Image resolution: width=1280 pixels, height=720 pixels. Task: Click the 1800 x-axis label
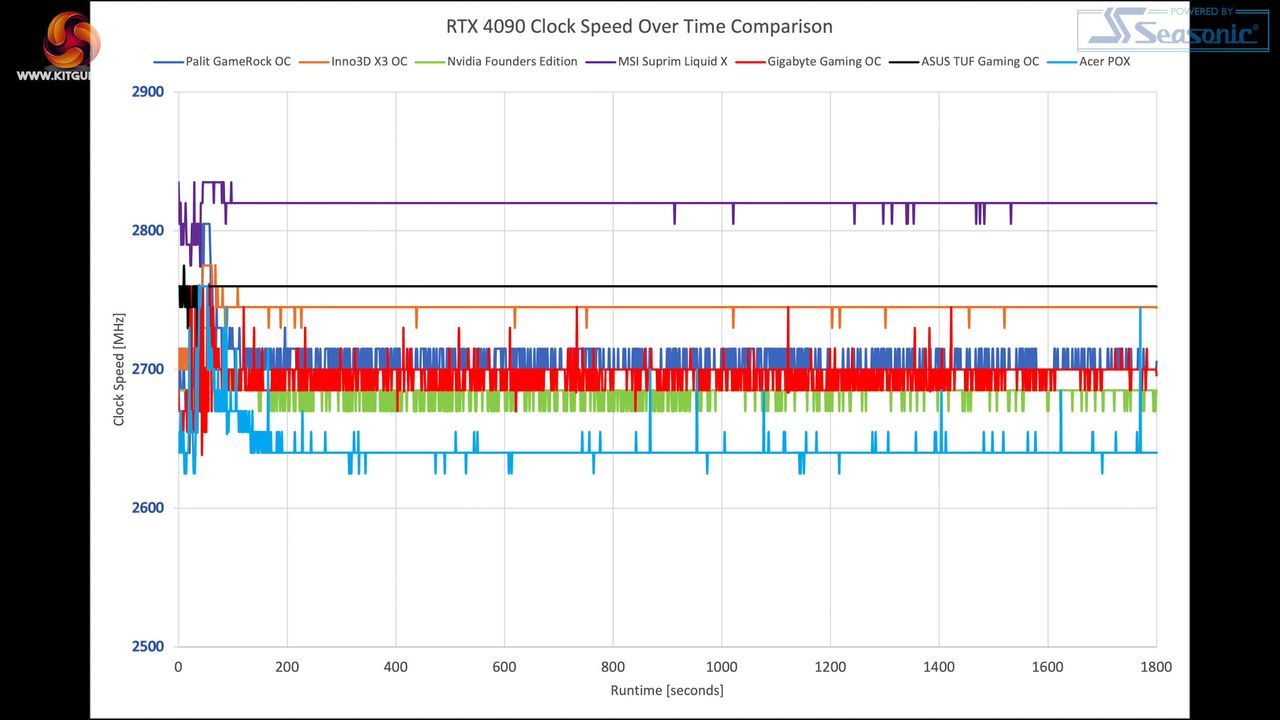pos(1156,667)
